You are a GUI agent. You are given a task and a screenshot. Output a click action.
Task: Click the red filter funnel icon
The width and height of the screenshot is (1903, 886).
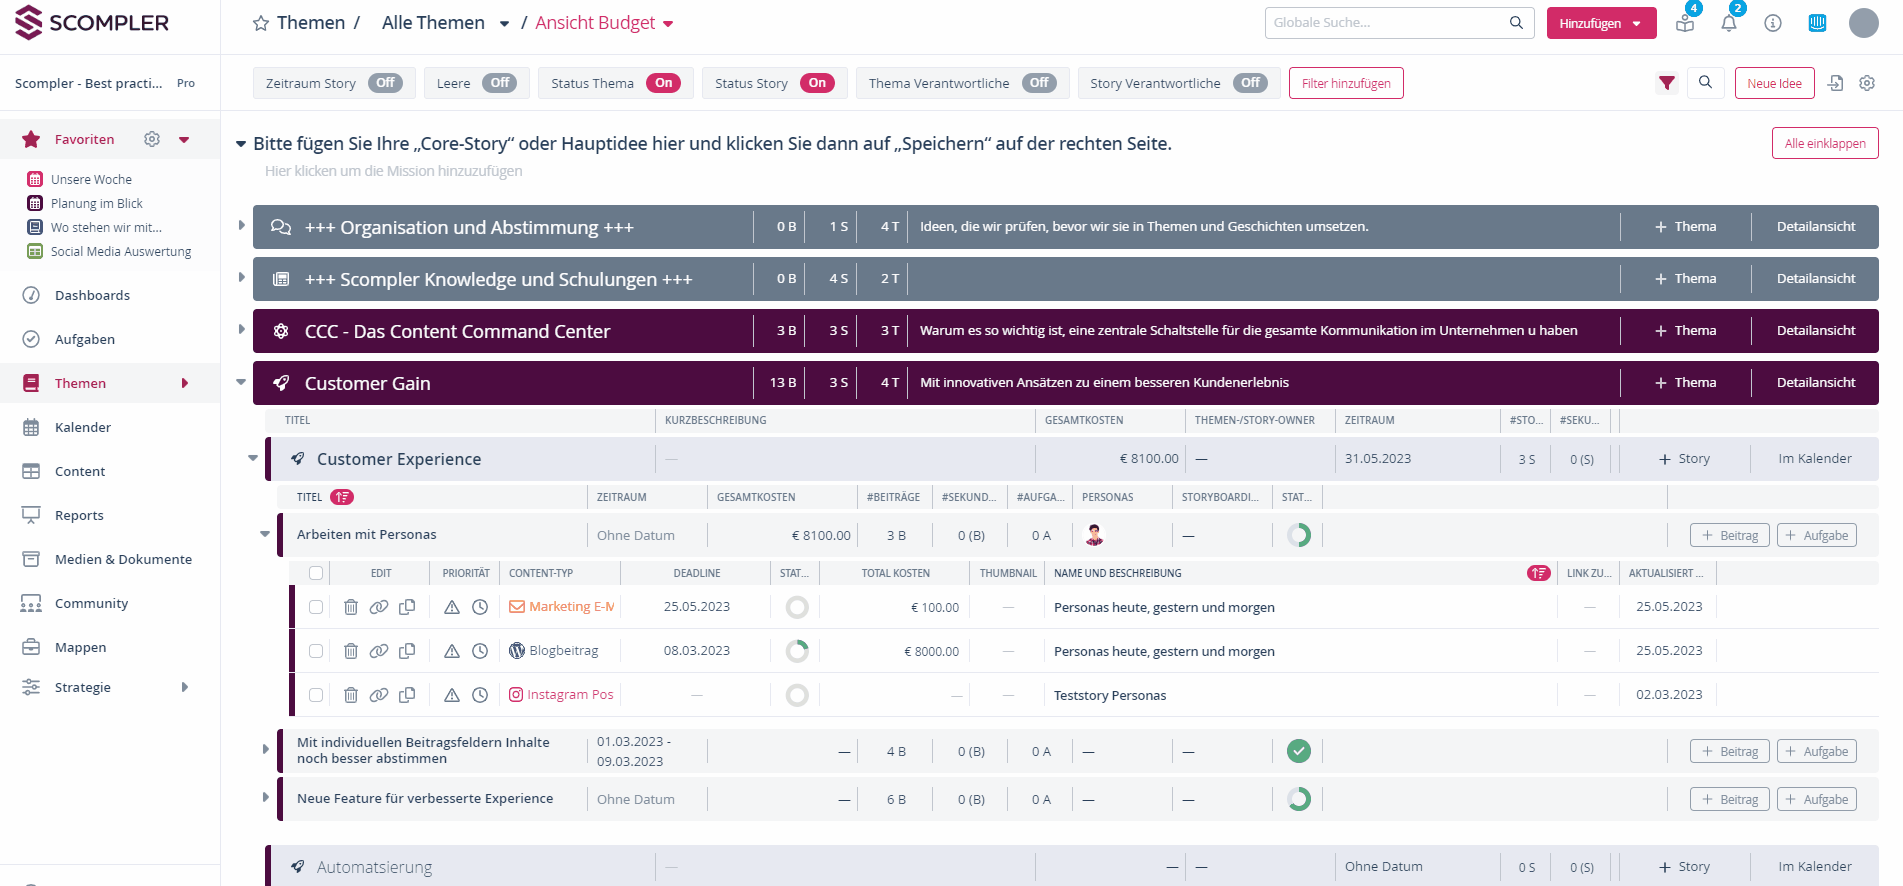click(1666, 83)
